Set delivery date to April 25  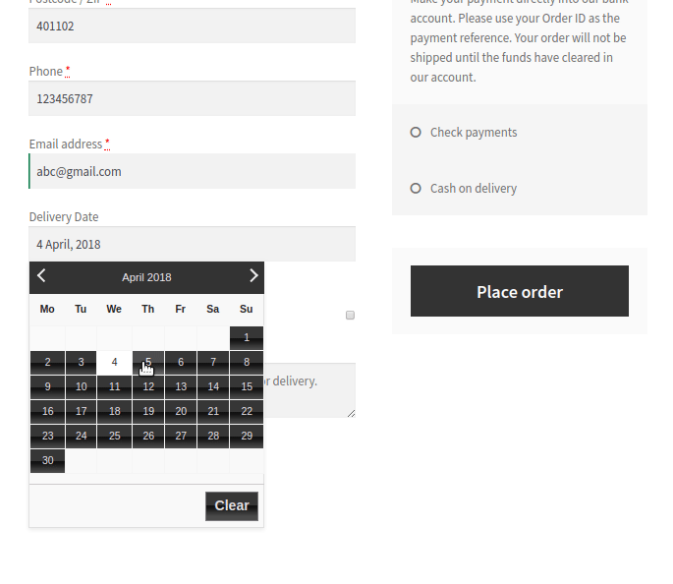pyautogui.click(x=114, y=436)
